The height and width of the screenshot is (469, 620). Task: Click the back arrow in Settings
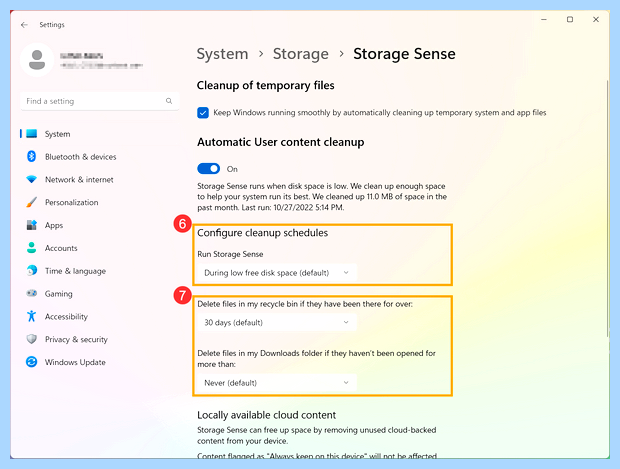pos(24,25)
